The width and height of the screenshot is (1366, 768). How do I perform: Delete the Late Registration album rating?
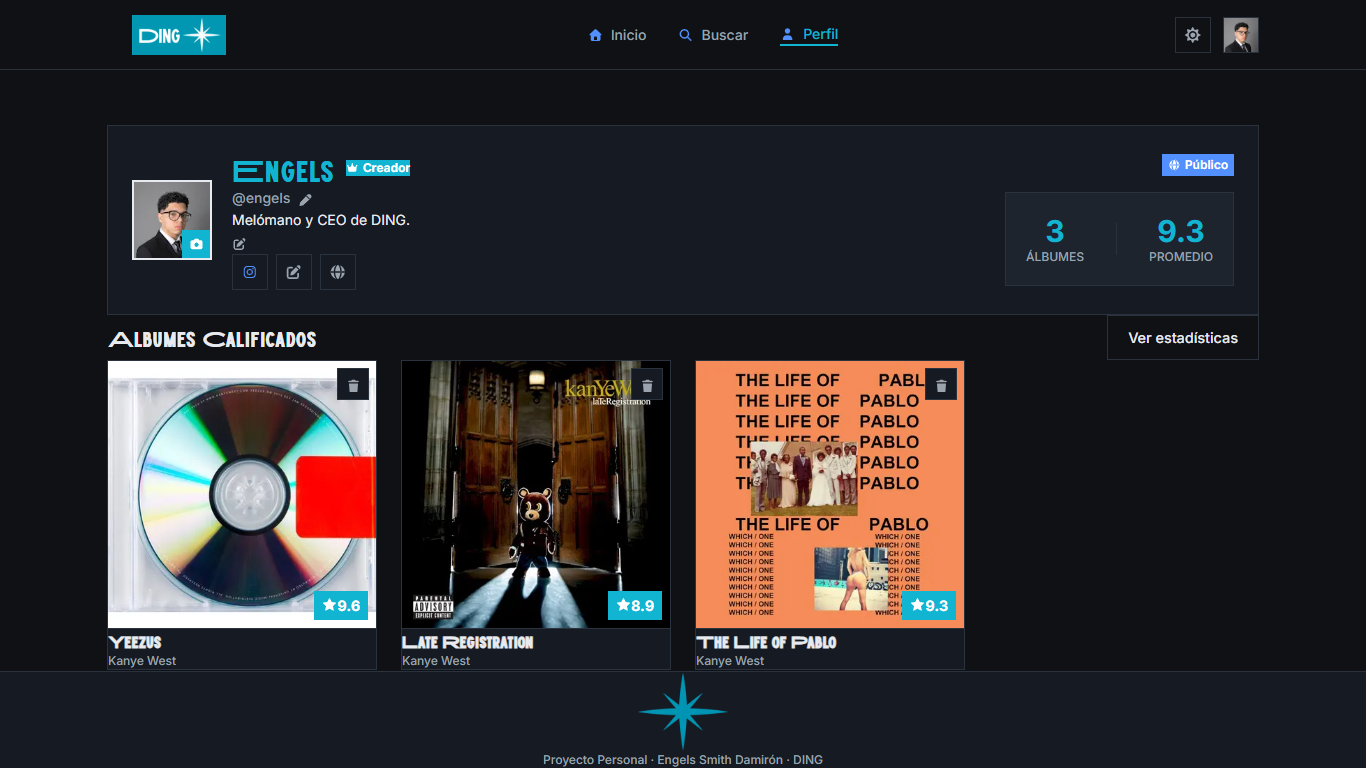click(x=647, y=384)
